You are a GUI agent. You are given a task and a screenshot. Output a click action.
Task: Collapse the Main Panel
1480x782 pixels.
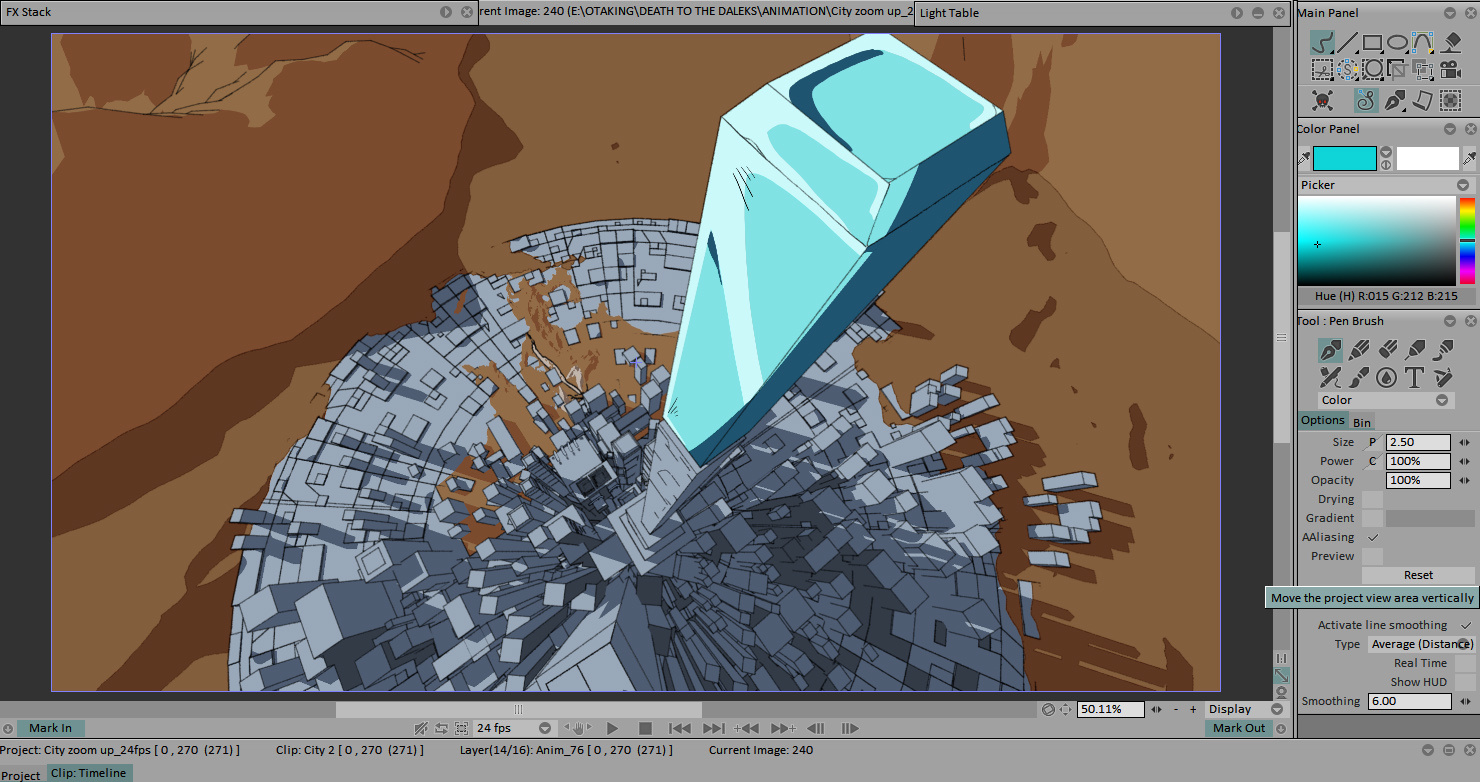point(1451,13)
